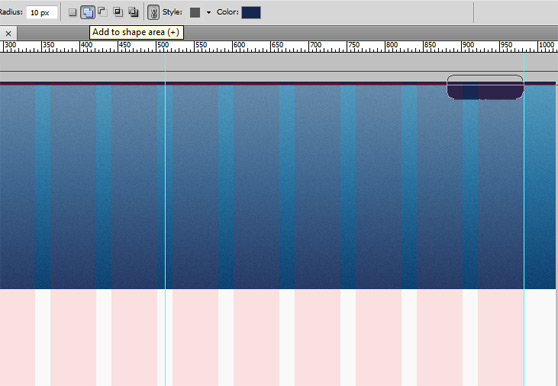Click the rounded rectangle shape on canvas
This screenshot has width=558, height=386.
pyautogui.click(x=485, y=87)
